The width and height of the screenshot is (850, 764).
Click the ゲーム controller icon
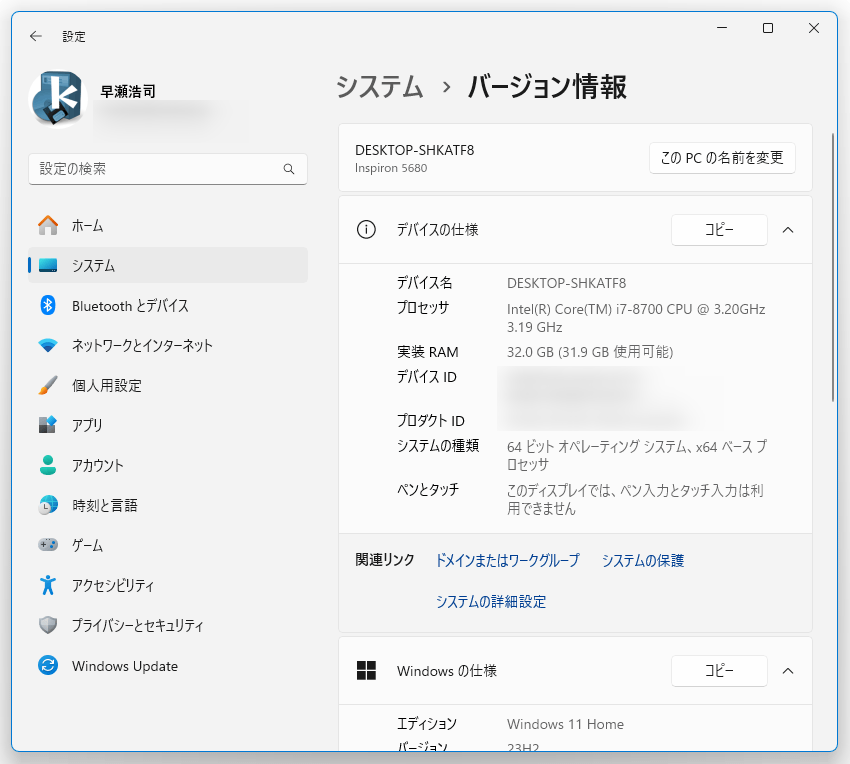[x=48, y=544]
